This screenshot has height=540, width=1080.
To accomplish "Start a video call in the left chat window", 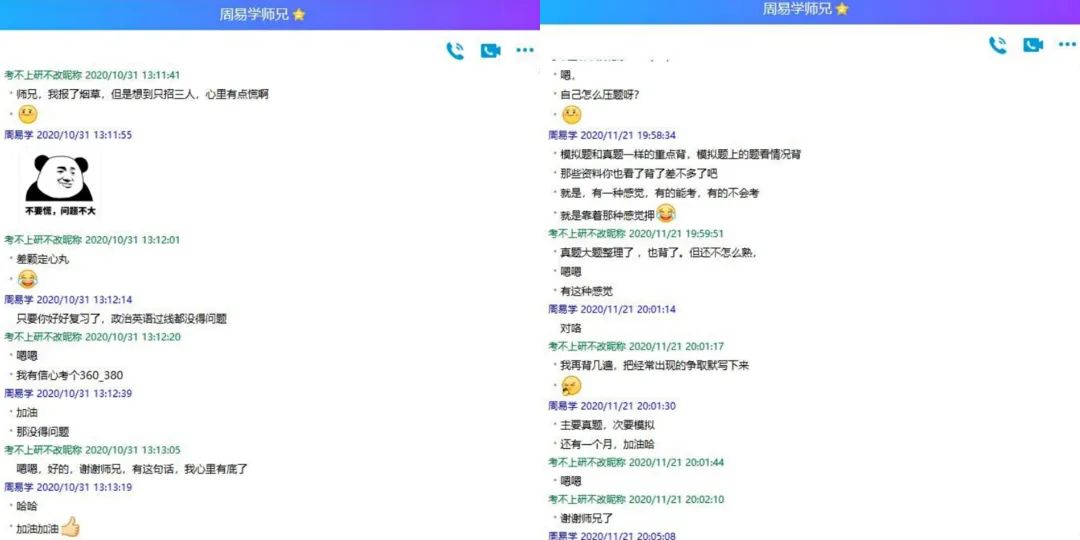I will pyautogui.click(x=490, y=51).
